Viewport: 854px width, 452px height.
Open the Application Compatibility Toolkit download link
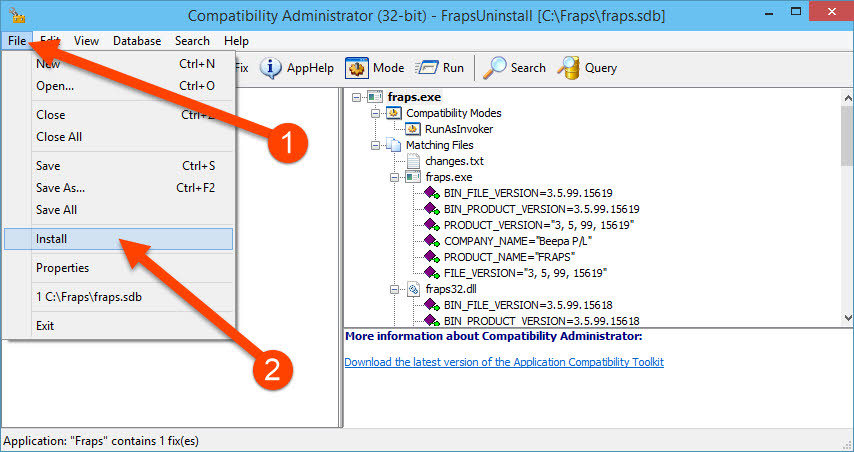point(503,362)
